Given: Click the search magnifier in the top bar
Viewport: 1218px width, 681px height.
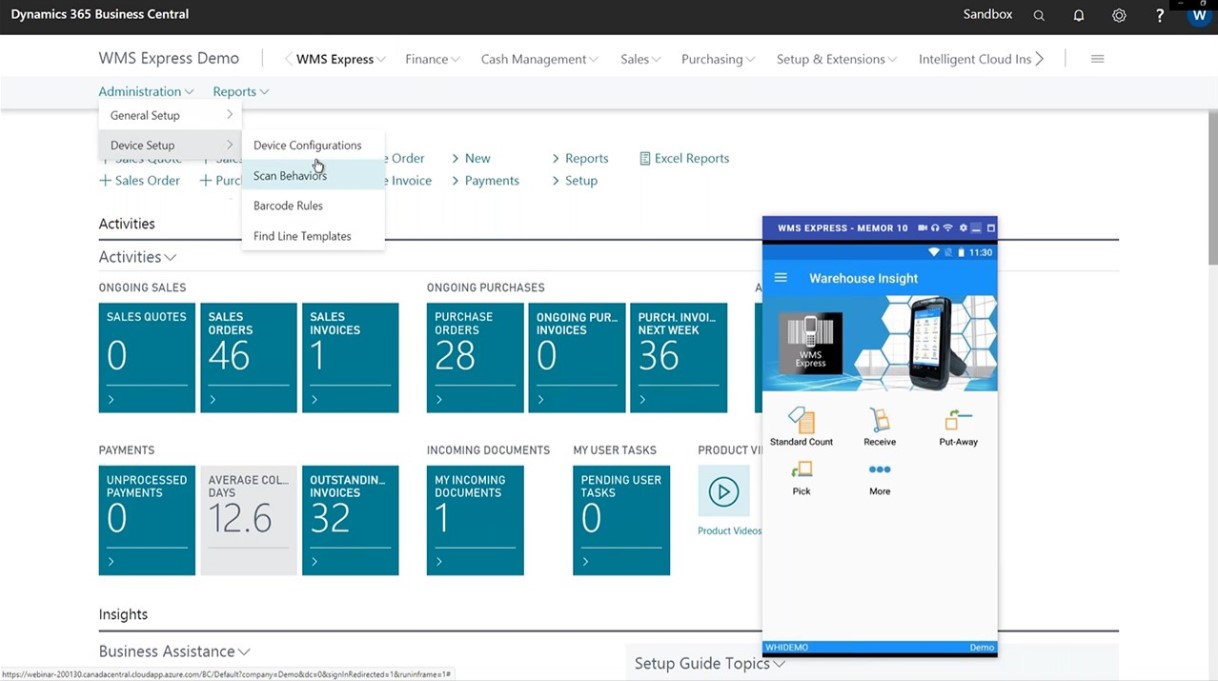Looking at the screenshot, I should point(1038,15).
